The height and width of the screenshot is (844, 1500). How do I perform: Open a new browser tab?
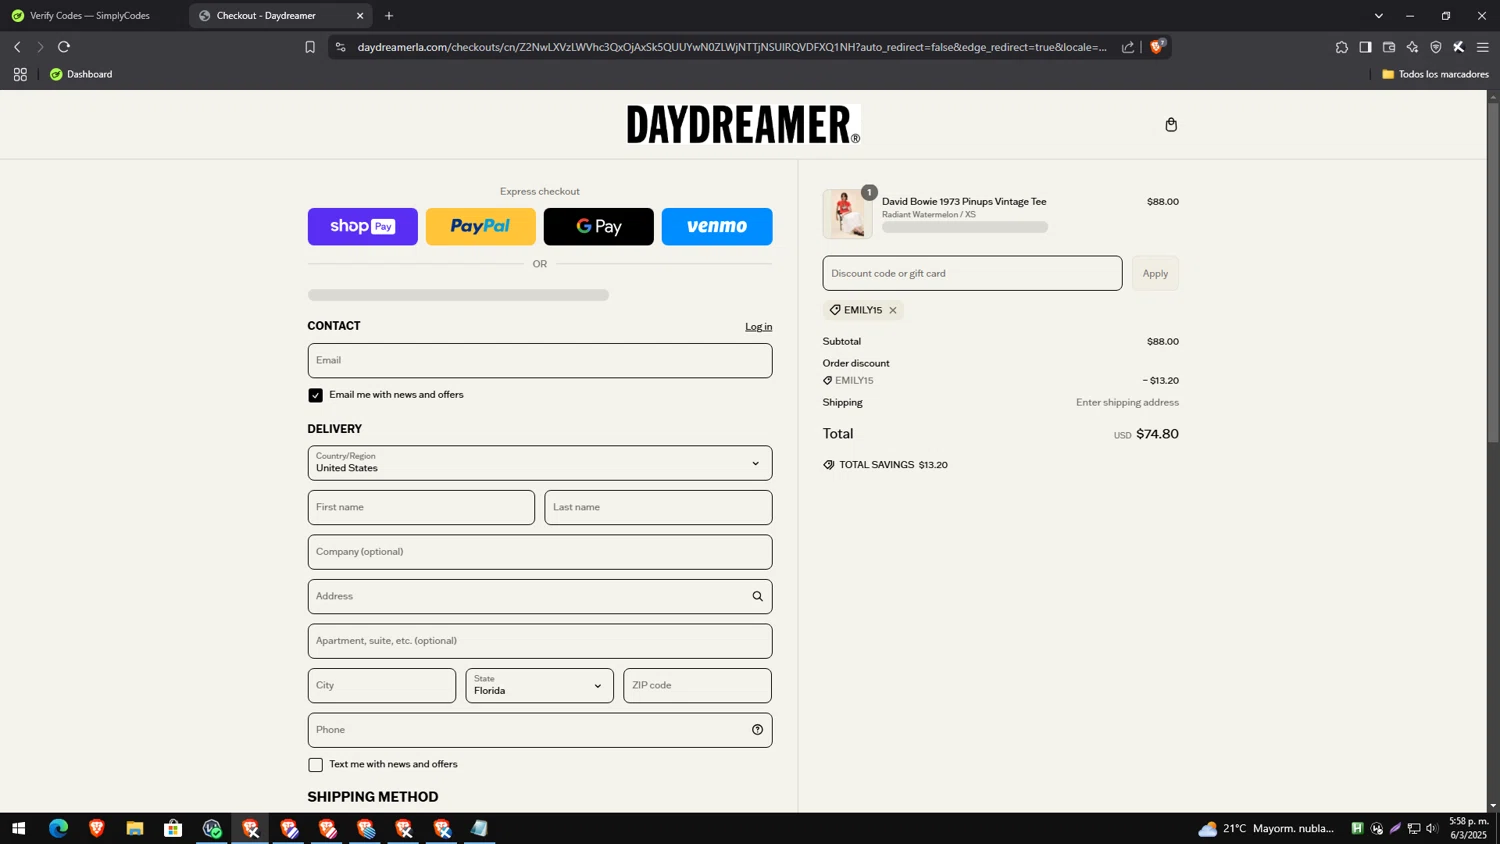pyautogui.click(x=389, y=16)
